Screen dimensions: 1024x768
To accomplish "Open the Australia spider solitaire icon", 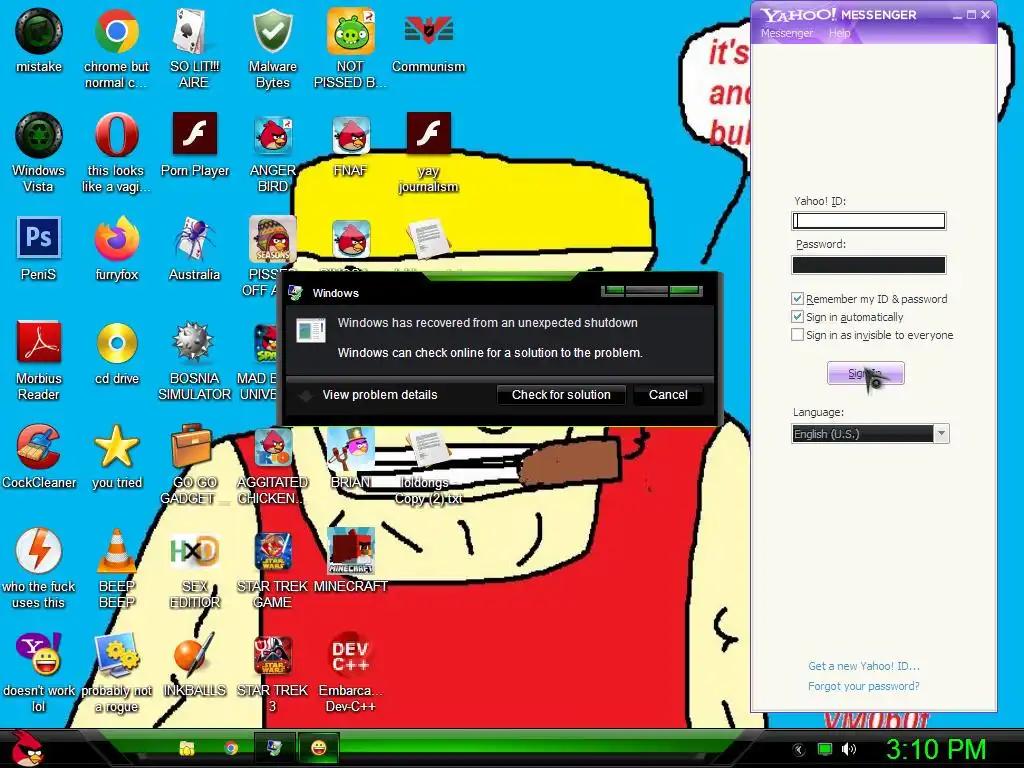I will pyautogui.click(x=194, y=239).
